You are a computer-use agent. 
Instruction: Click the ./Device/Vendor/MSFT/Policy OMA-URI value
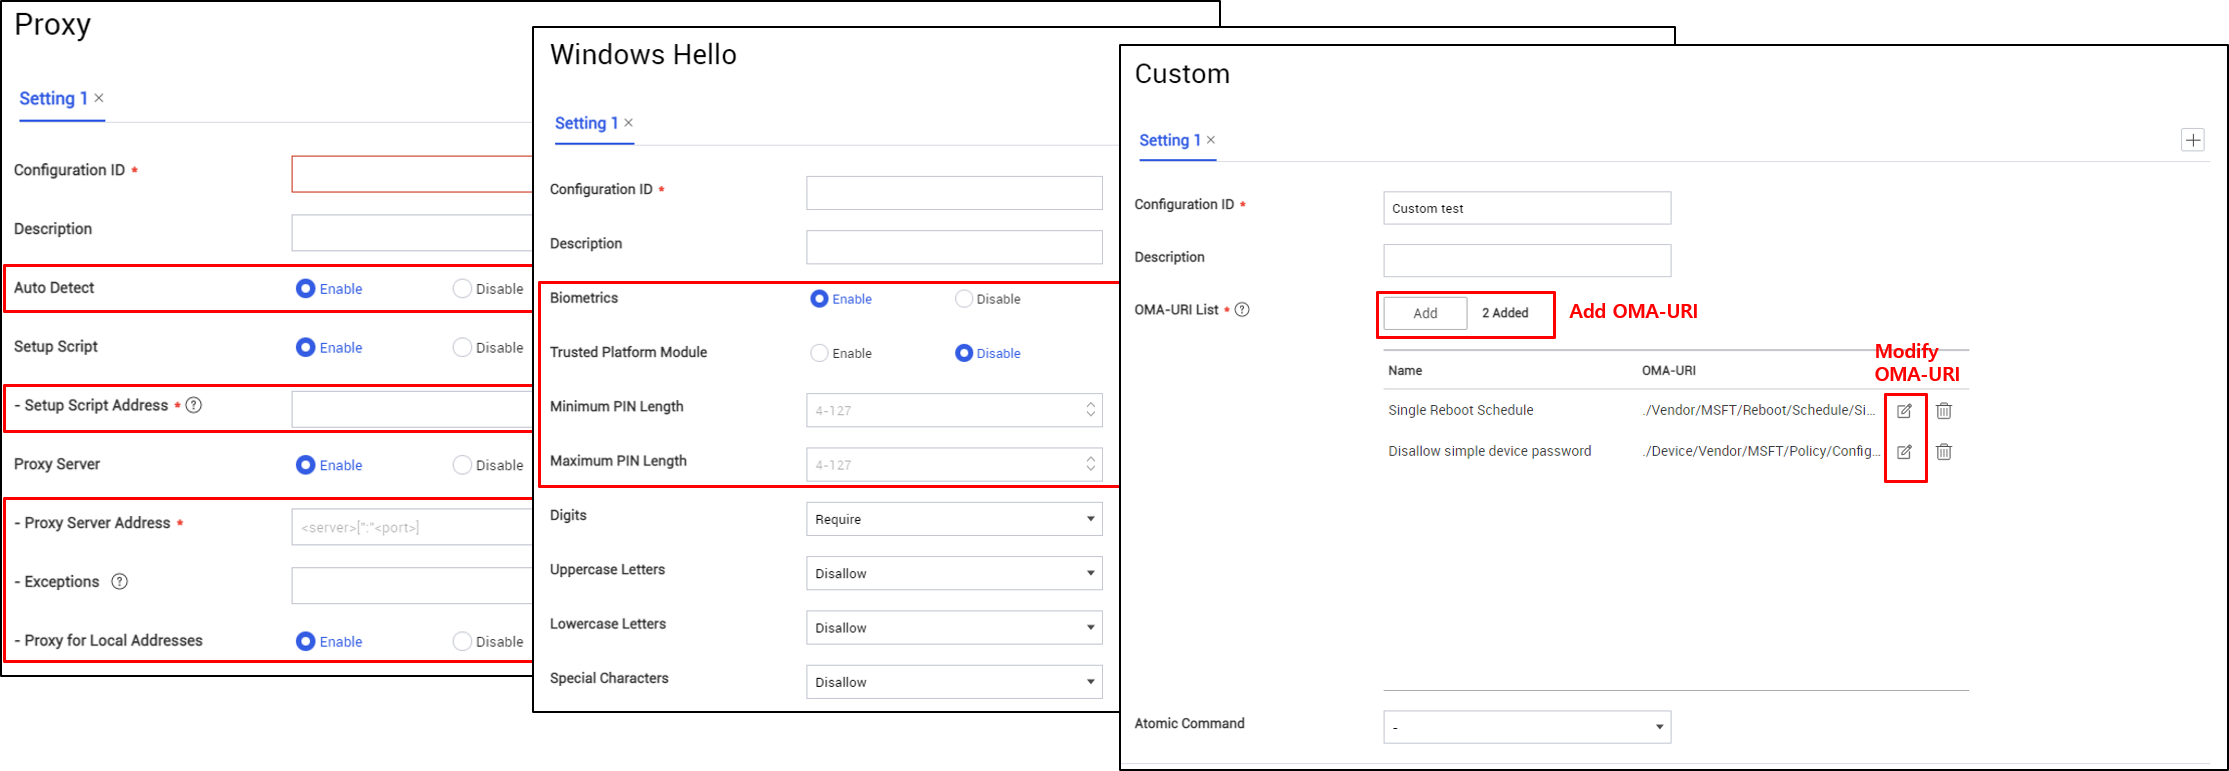point(1761,451)
